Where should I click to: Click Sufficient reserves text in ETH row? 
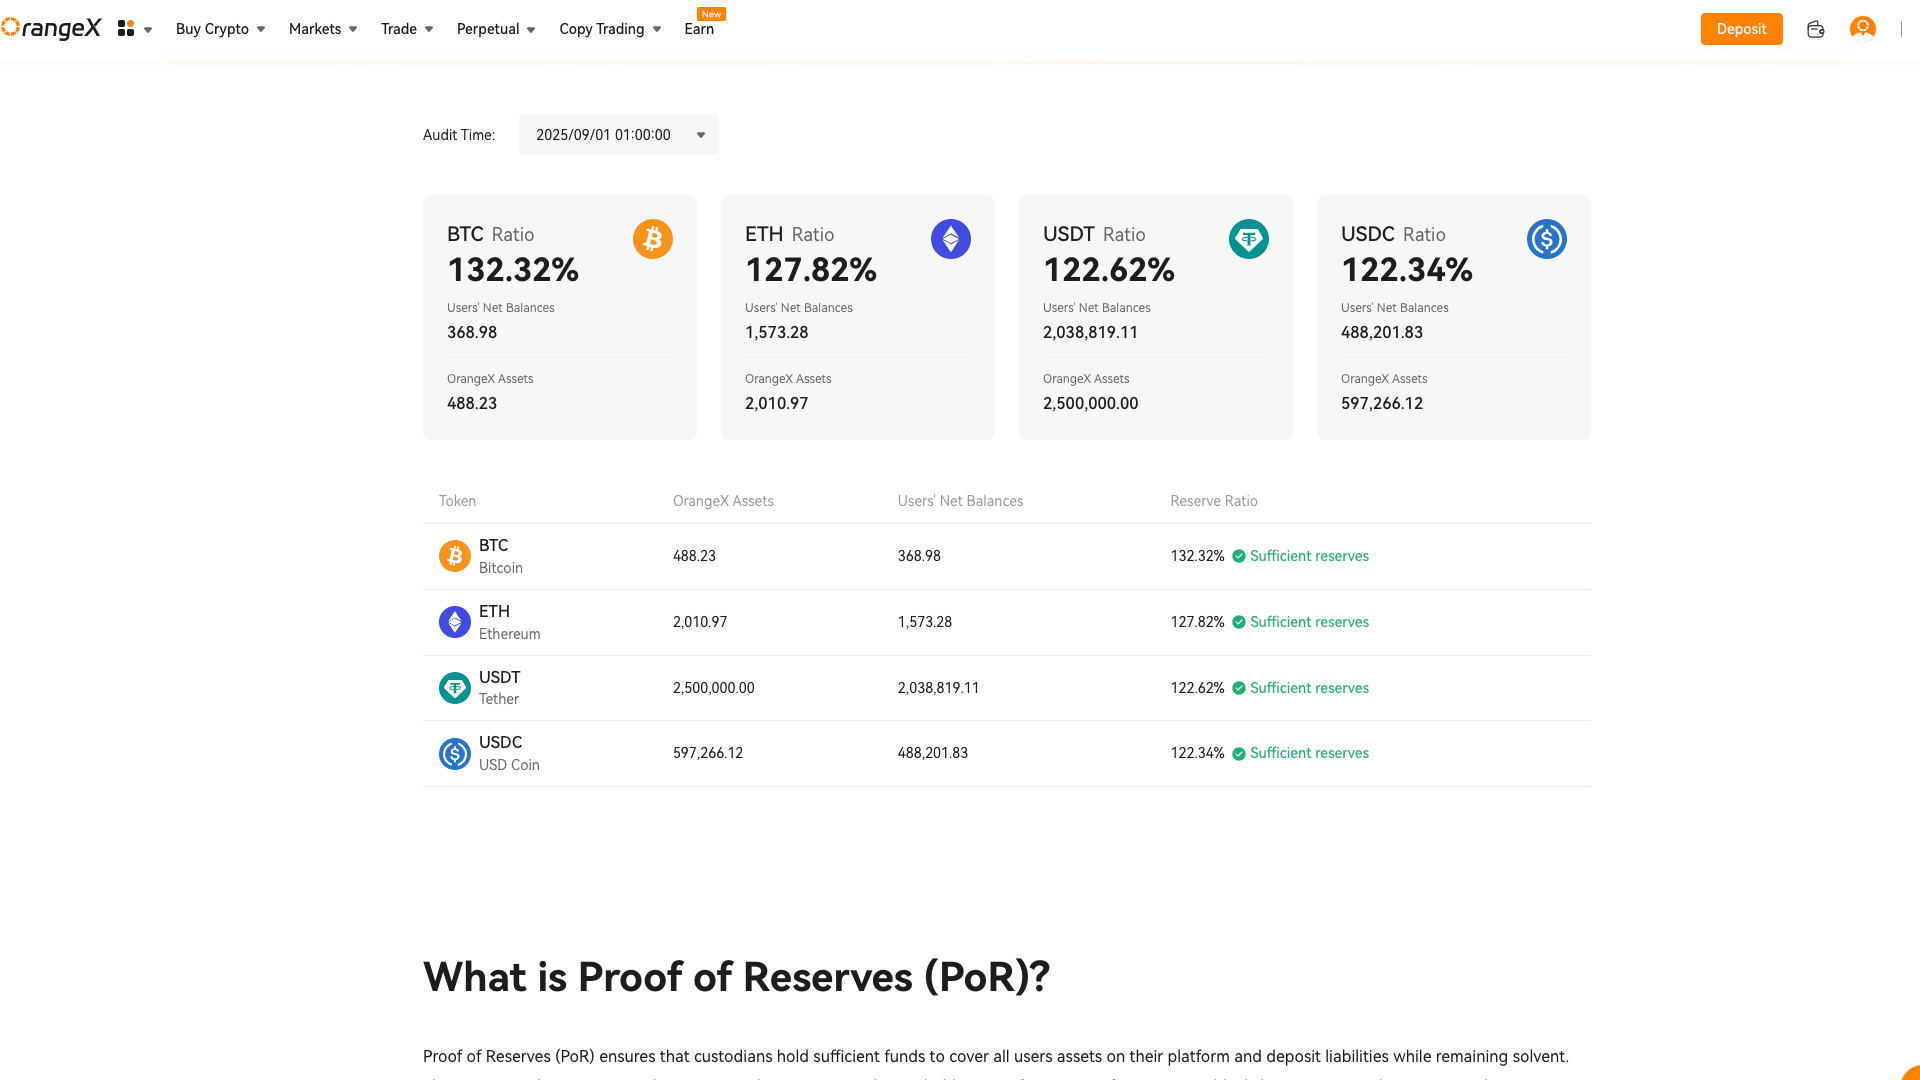tap(1309, 622)
